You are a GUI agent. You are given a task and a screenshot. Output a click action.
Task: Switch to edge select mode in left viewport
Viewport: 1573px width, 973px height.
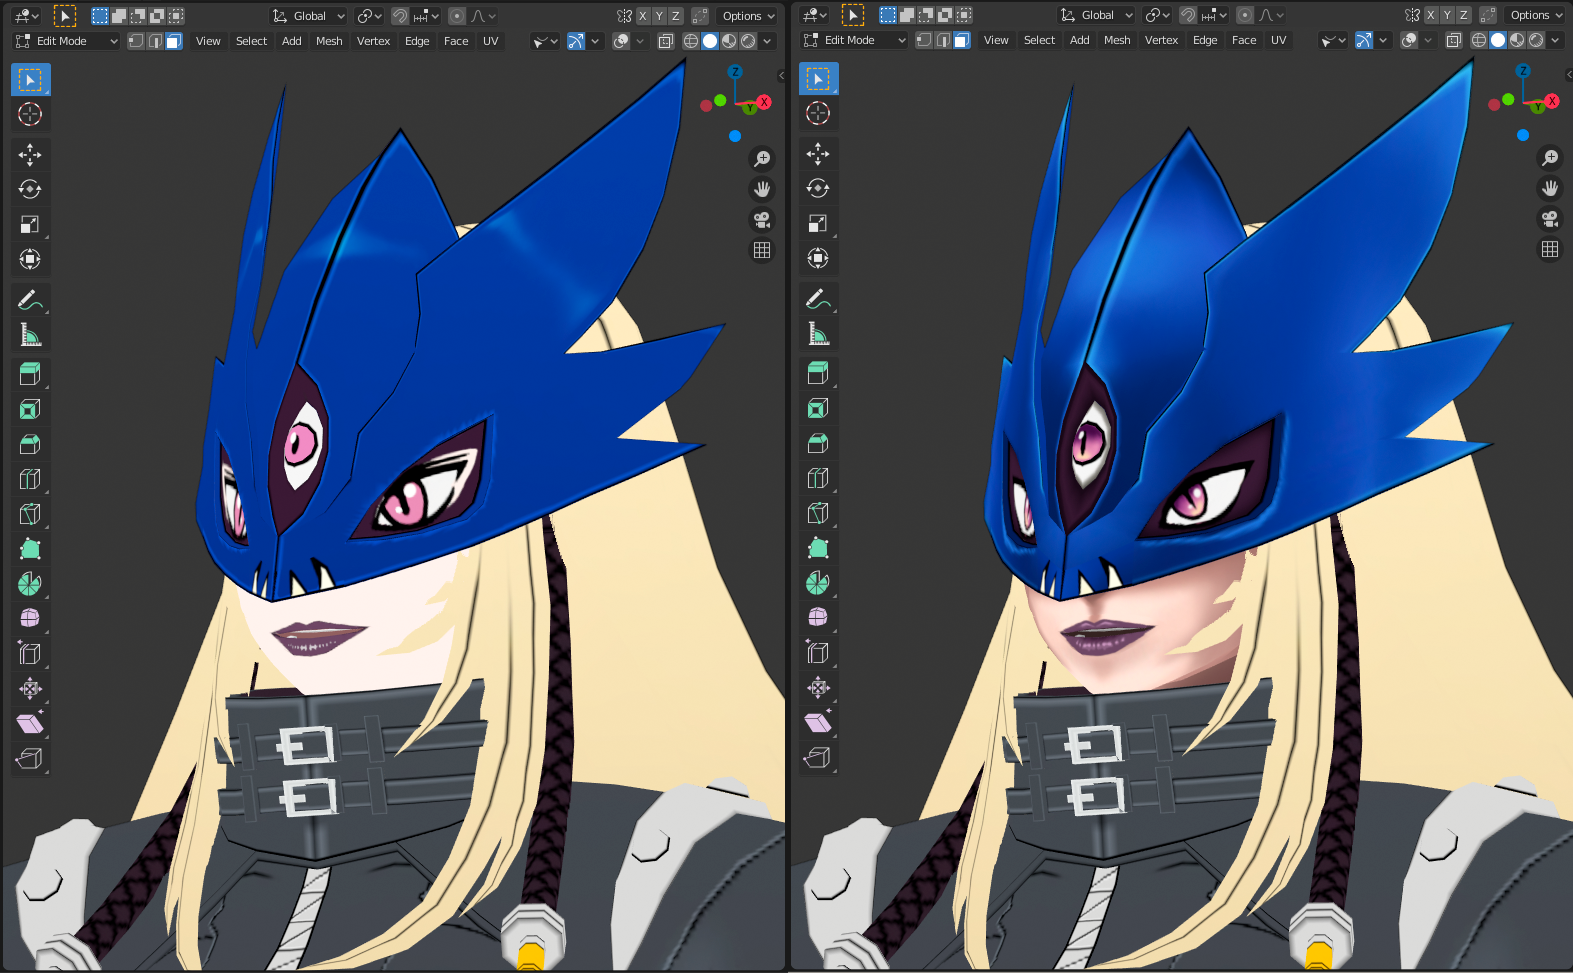click(x=155, y=41)
